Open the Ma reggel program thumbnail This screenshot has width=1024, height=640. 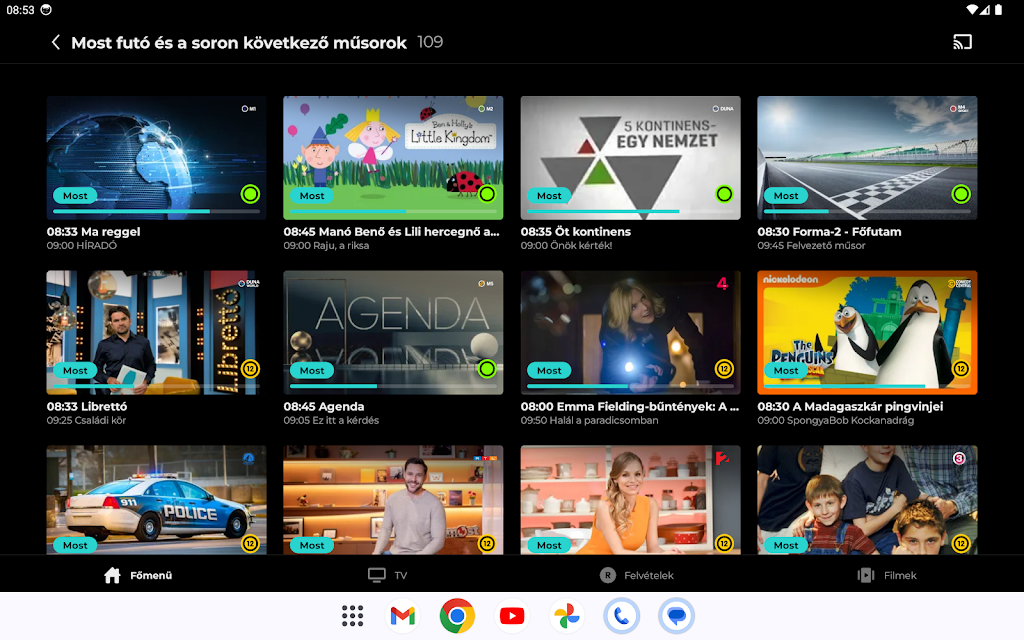click(x=156, y=150)
